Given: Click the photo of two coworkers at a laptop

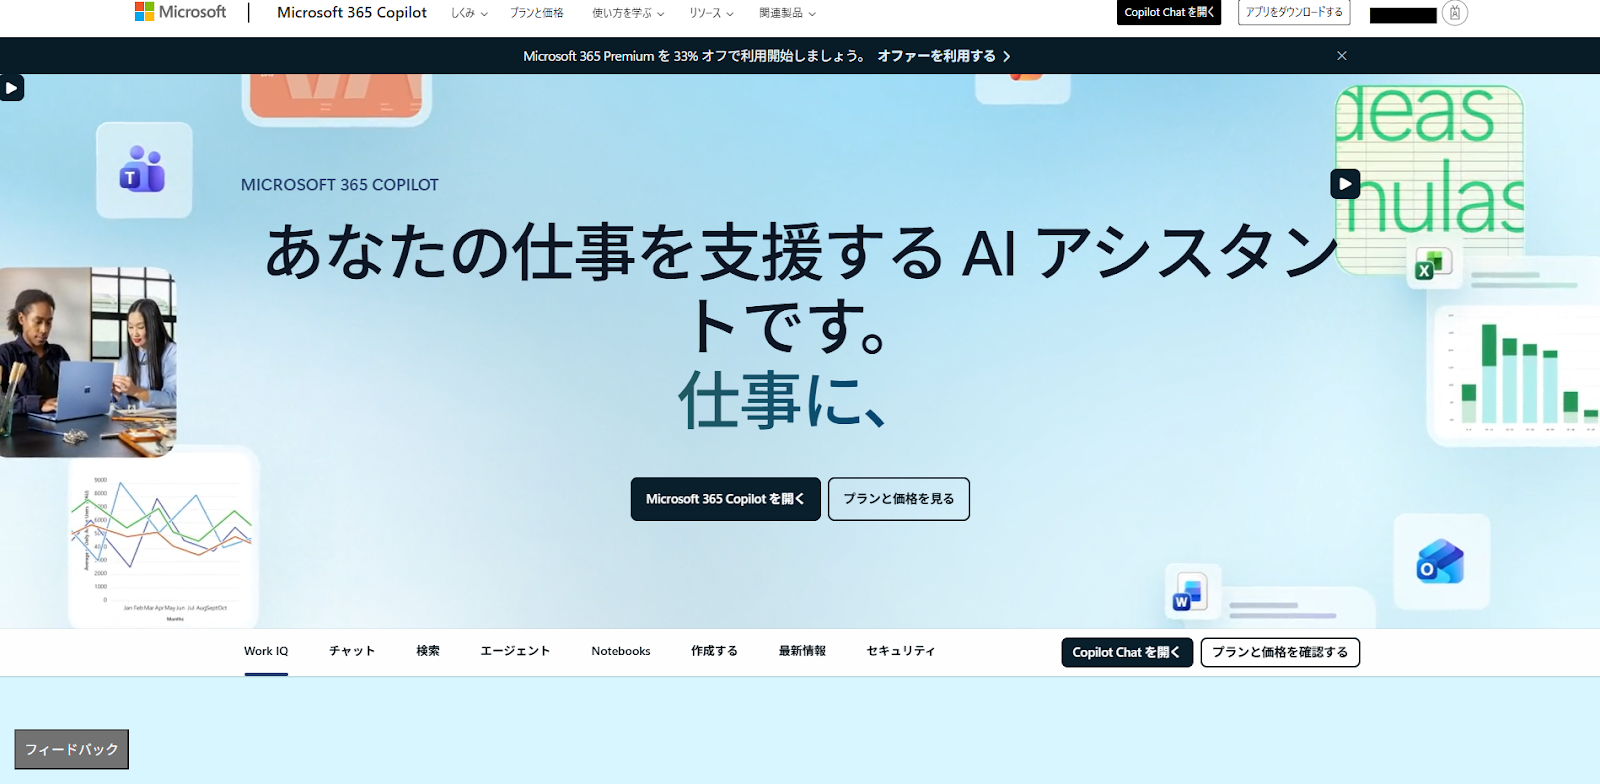Looking at the screenshot, I should point(88,362).
